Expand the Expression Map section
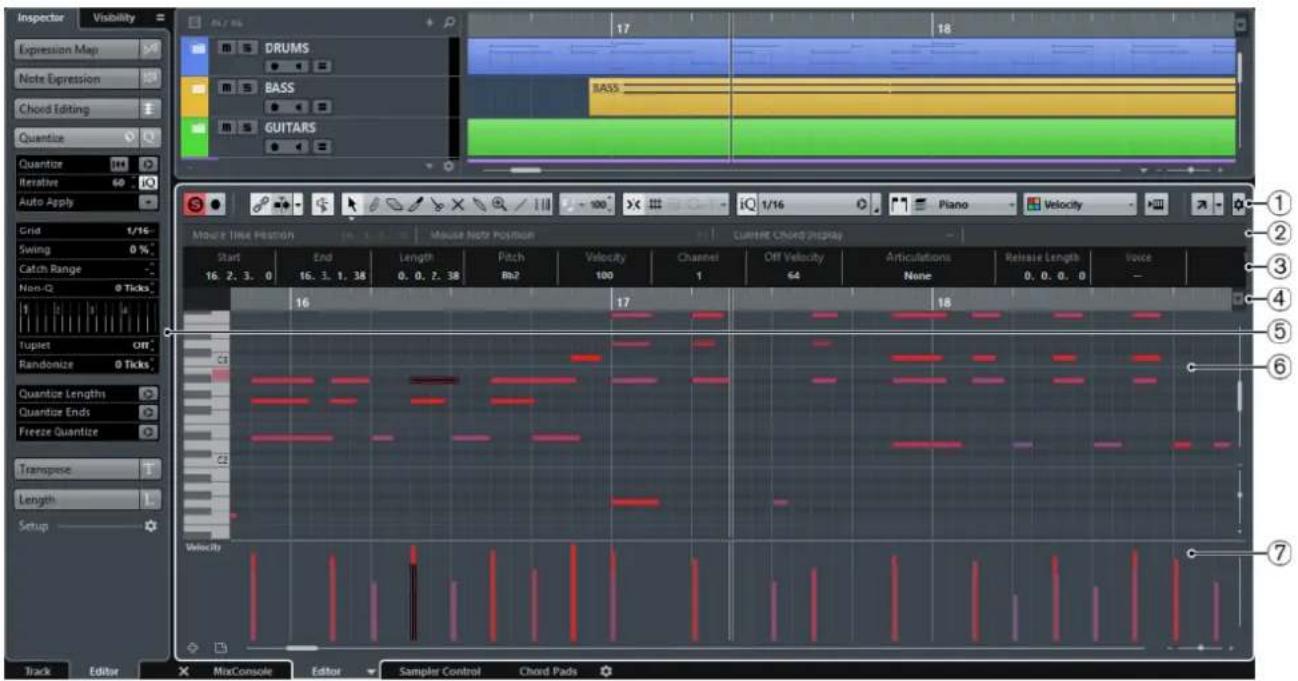This screenshot has width=1298, height=681. tap(87, 48)
